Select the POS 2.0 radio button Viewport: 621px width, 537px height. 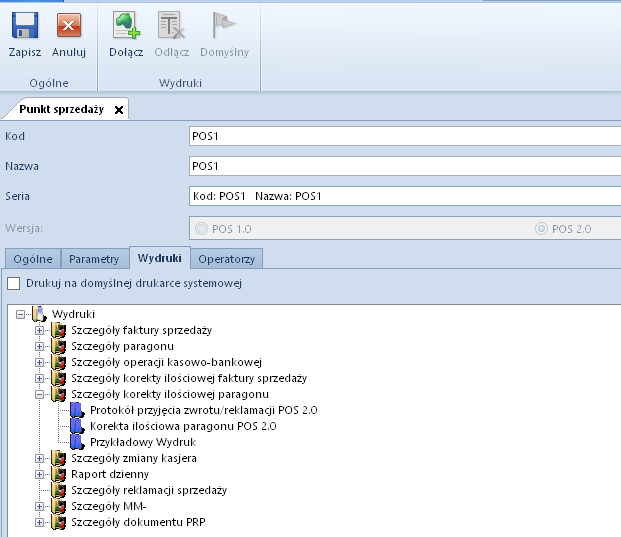(541, 229)
